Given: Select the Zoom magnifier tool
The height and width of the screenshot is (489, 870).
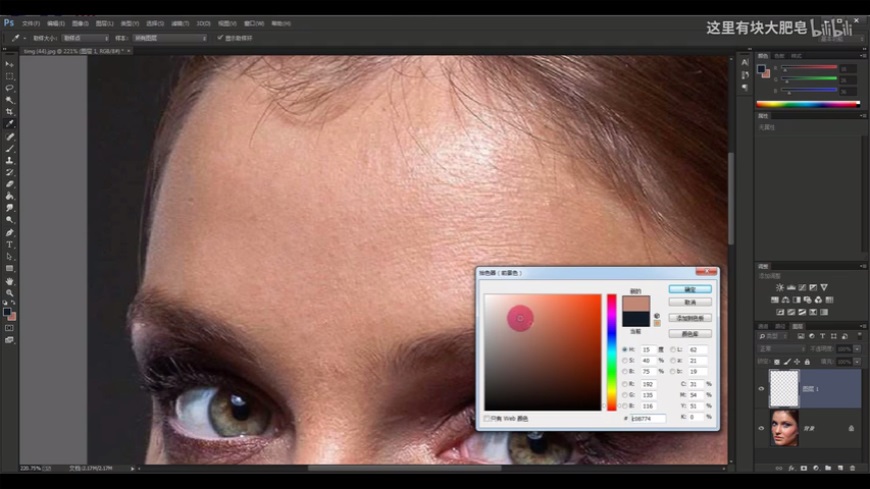Looking at the screenshot, I should point(10,293).
